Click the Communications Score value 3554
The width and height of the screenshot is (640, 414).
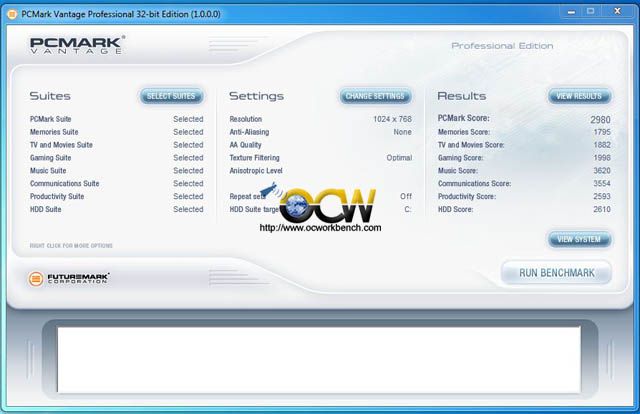(602, 183)
